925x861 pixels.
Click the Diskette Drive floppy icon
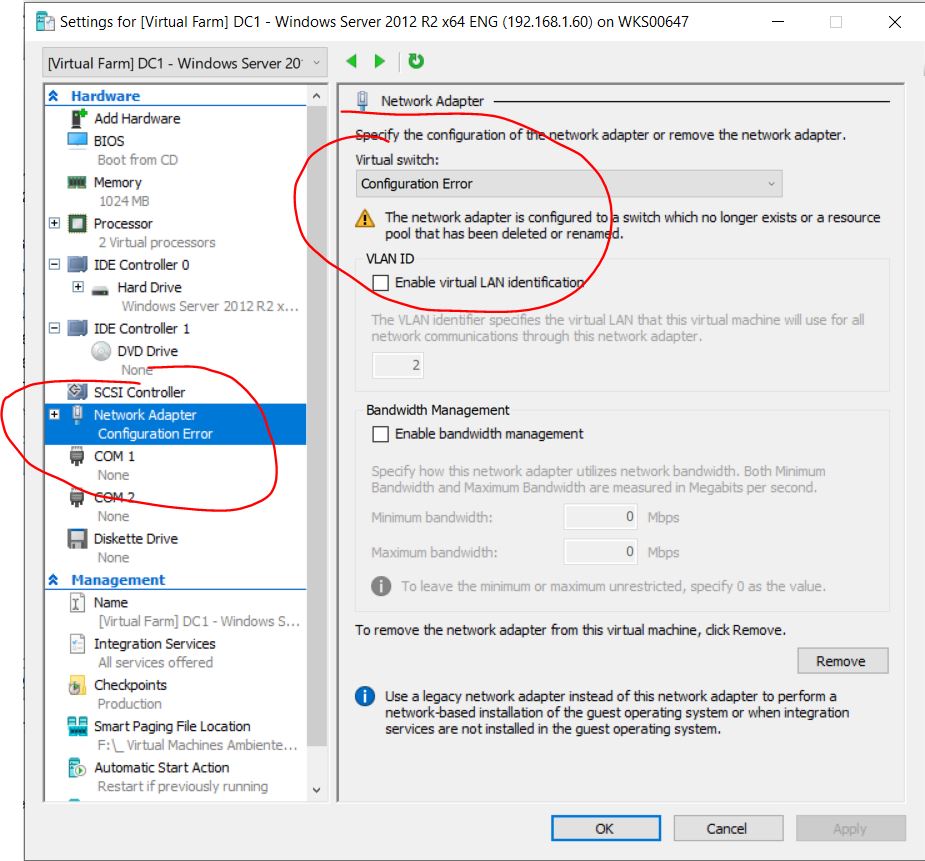tap(77, 538)
